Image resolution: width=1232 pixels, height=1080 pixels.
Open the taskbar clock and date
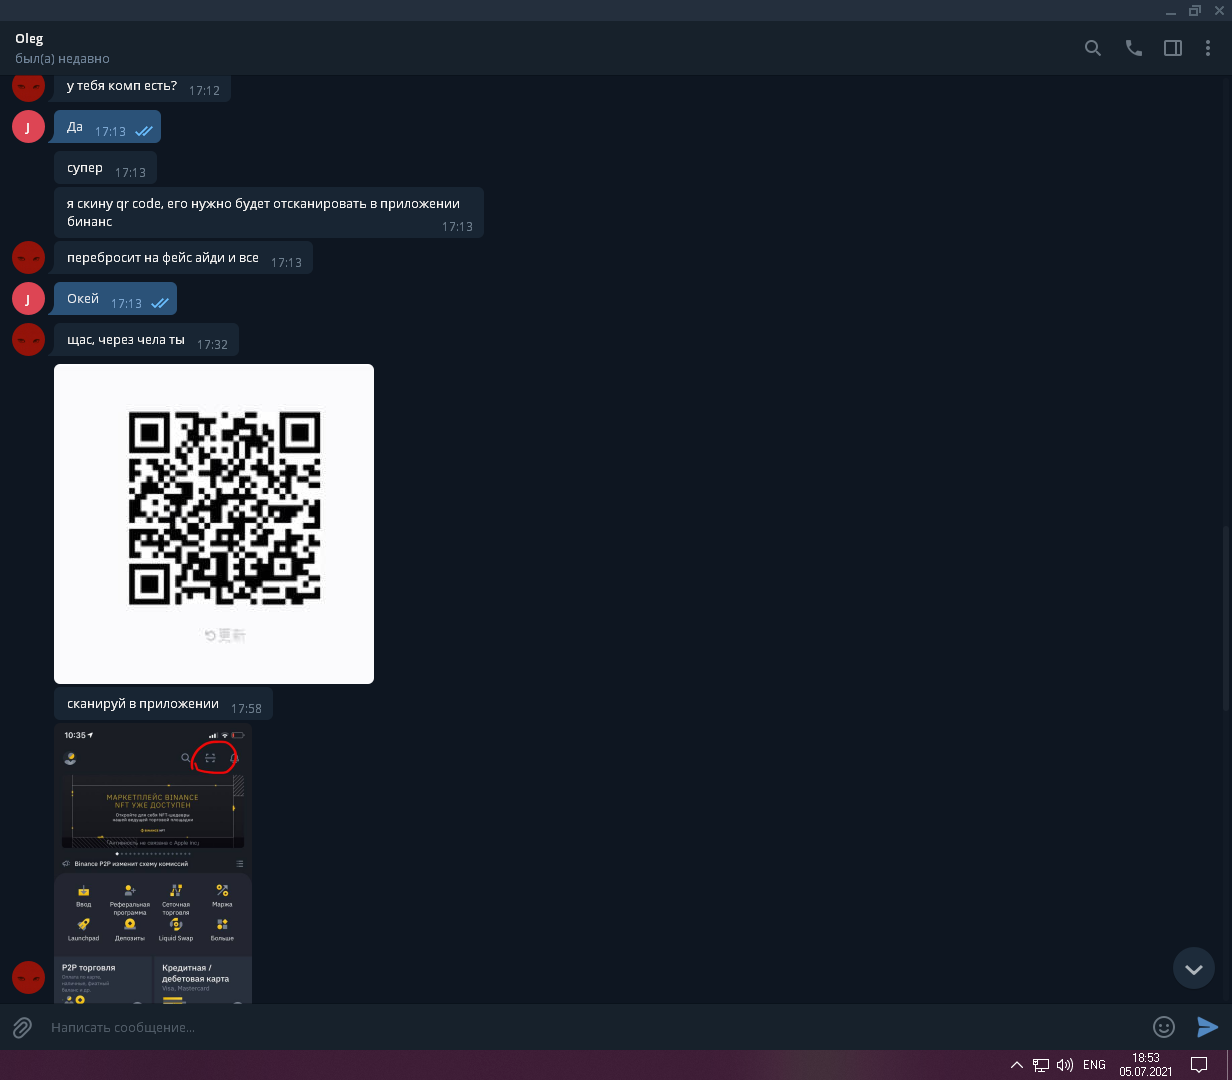coord(1145,1064)
